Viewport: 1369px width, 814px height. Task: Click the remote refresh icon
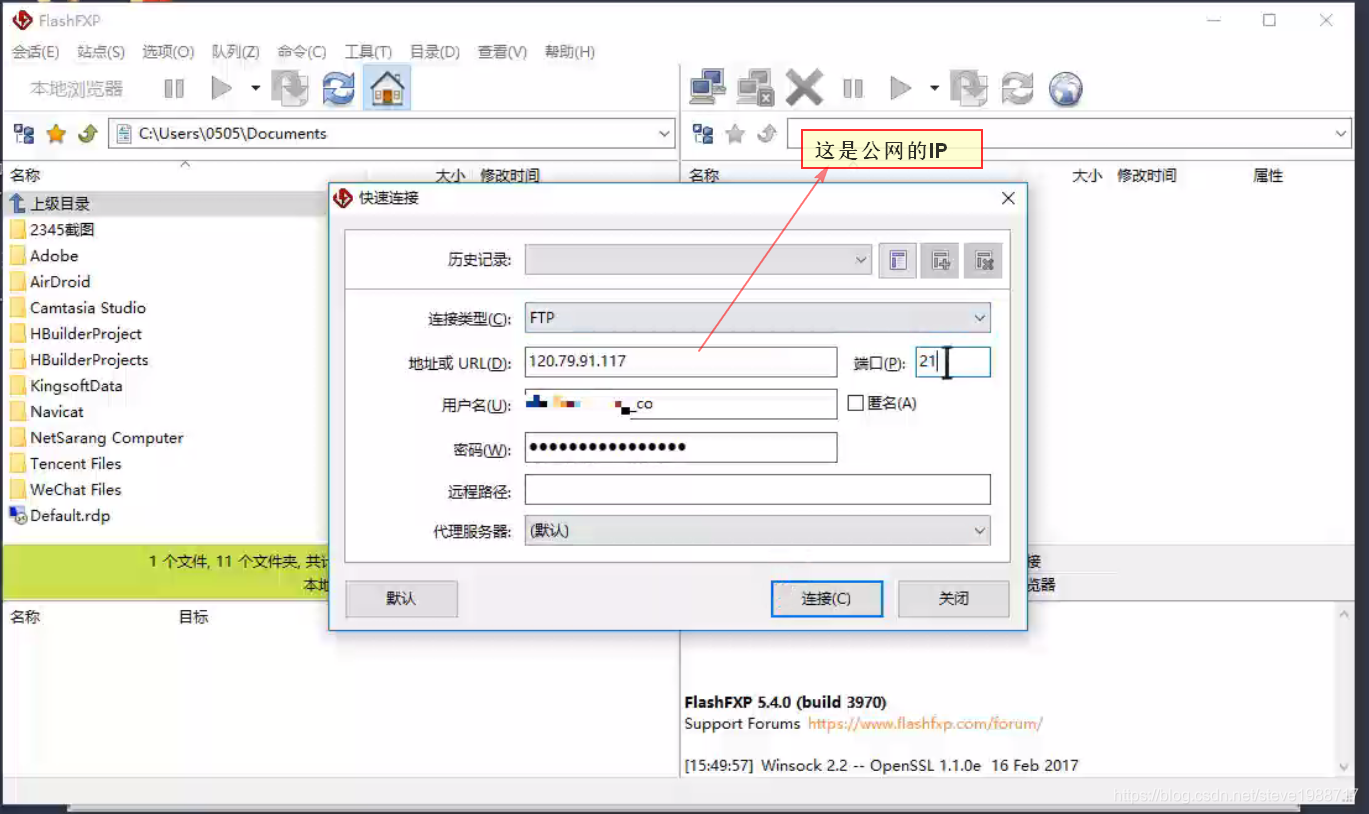(1018, 89)
